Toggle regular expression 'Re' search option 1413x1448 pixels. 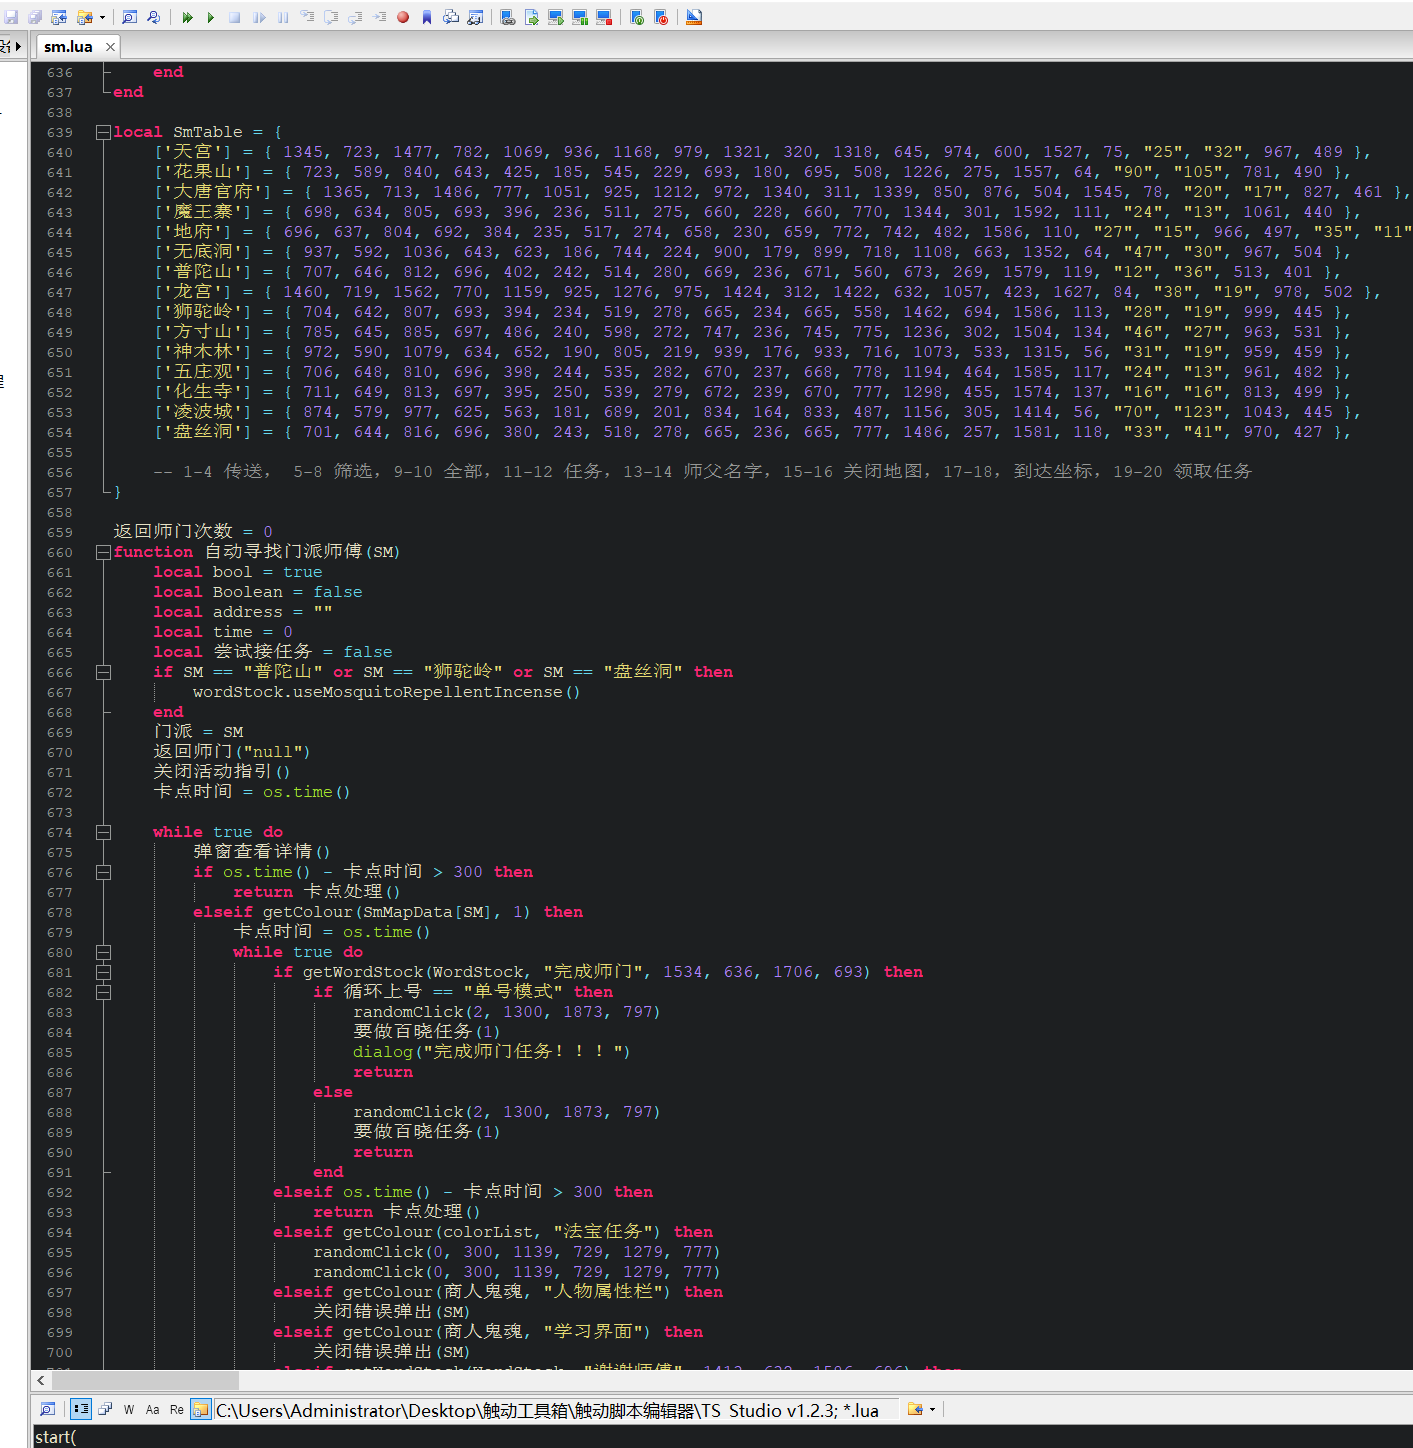coord(176,1410)
